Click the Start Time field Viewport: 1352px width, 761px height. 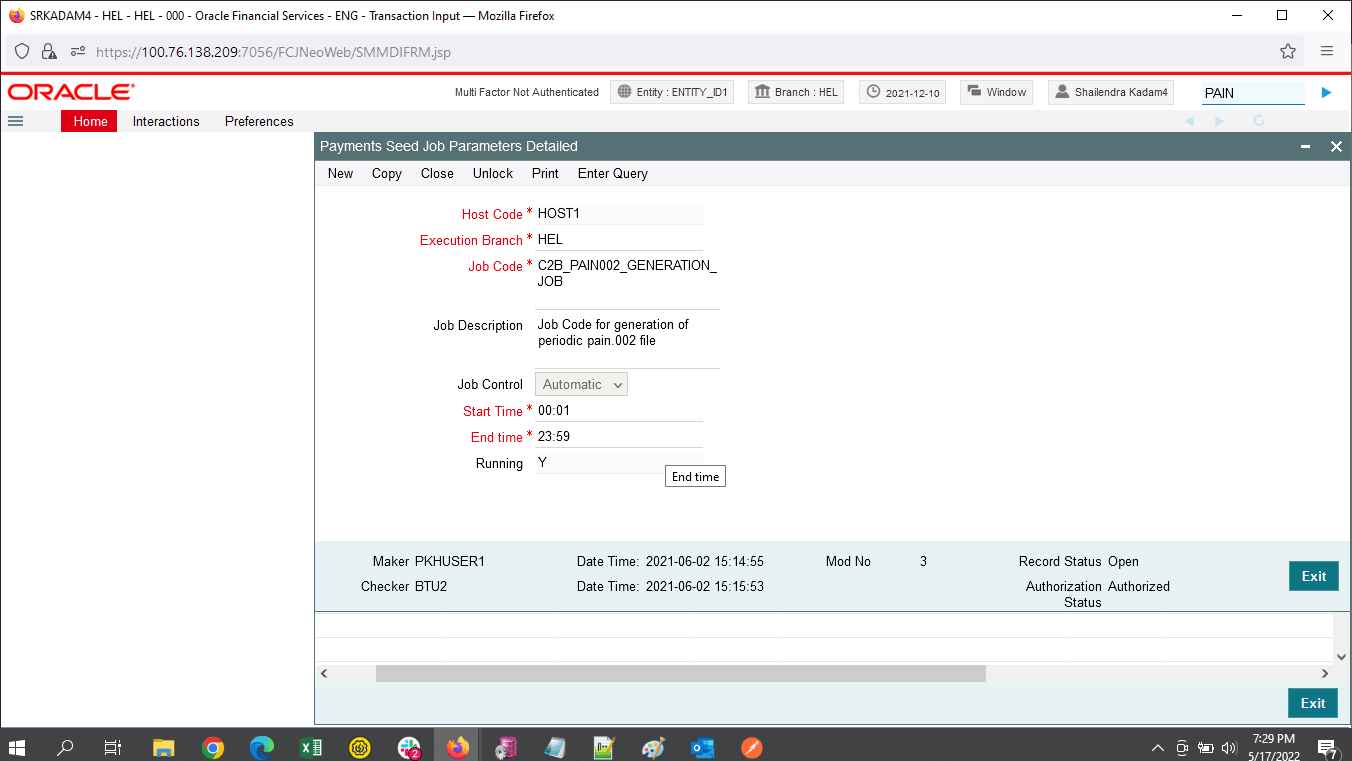point(619,410)
